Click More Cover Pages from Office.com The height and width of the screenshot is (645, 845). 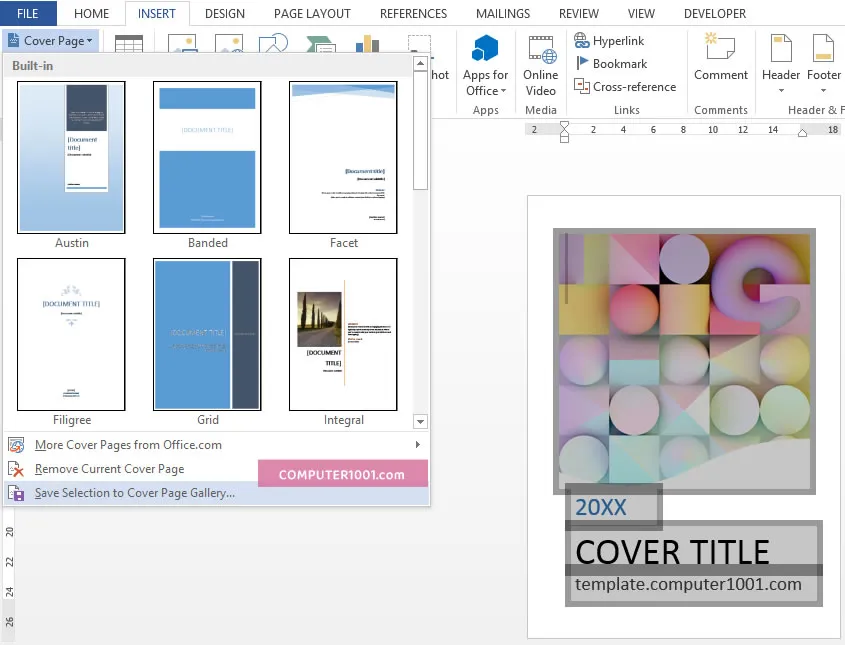(127, 444)
